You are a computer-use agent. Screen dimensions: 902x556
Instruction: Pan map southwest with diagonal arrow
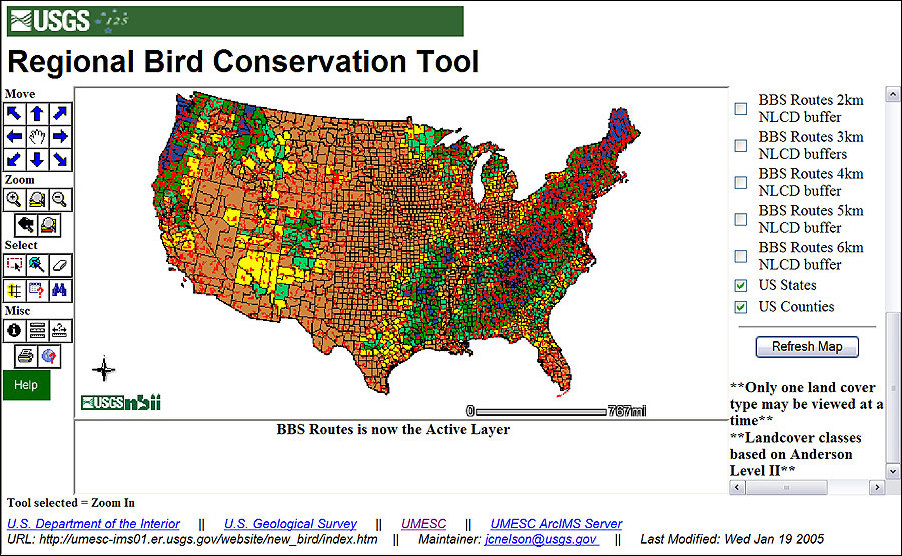point(14,159)
